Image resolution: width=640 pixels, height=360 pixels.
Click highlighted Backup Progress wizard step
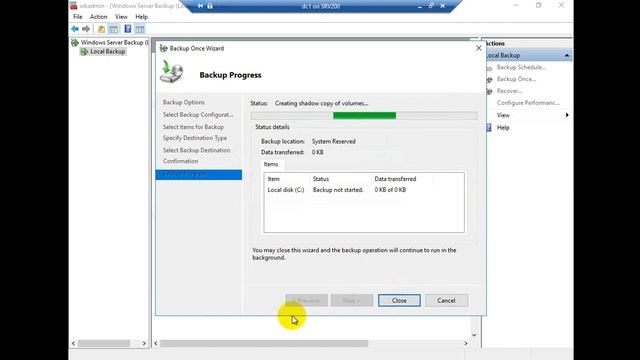click(x=199, y=175)
